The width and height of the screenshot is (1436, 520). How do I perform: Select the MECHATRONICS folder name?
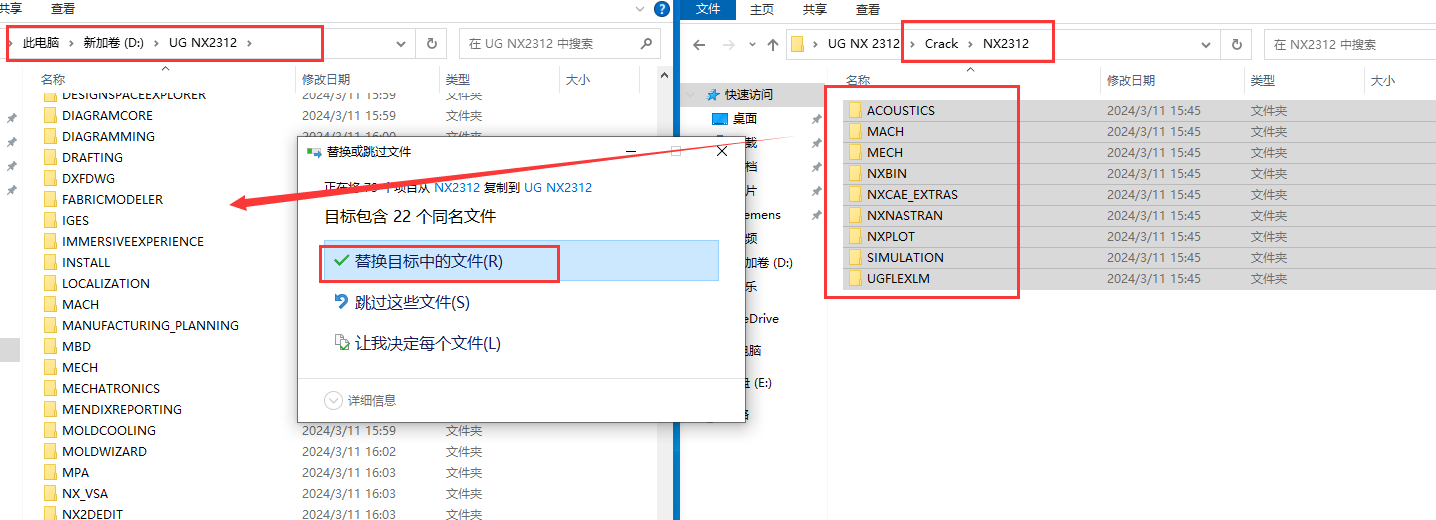(x=111, y=388)
